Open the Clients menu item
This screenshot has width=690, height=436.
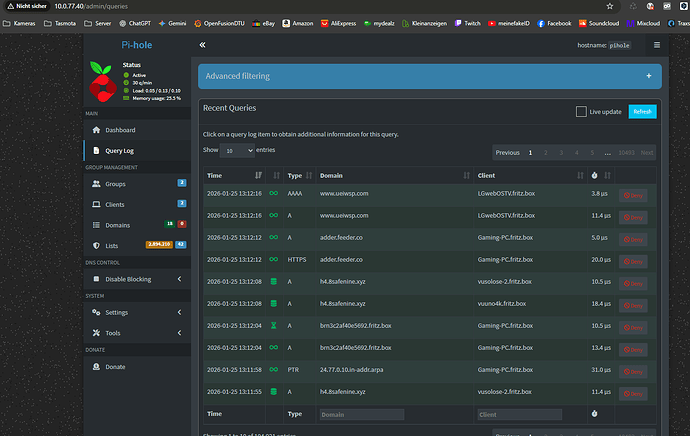click(137, 205)
